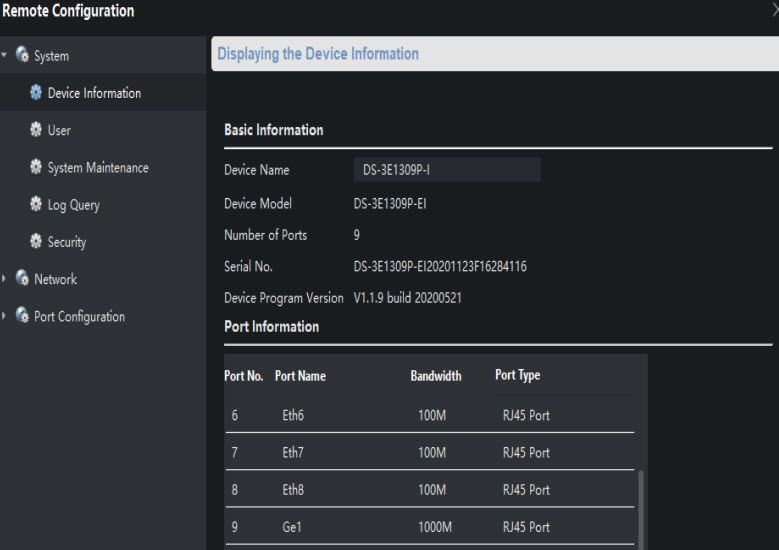Click the Port Configuration globe icon

click(x=22, y=316)
